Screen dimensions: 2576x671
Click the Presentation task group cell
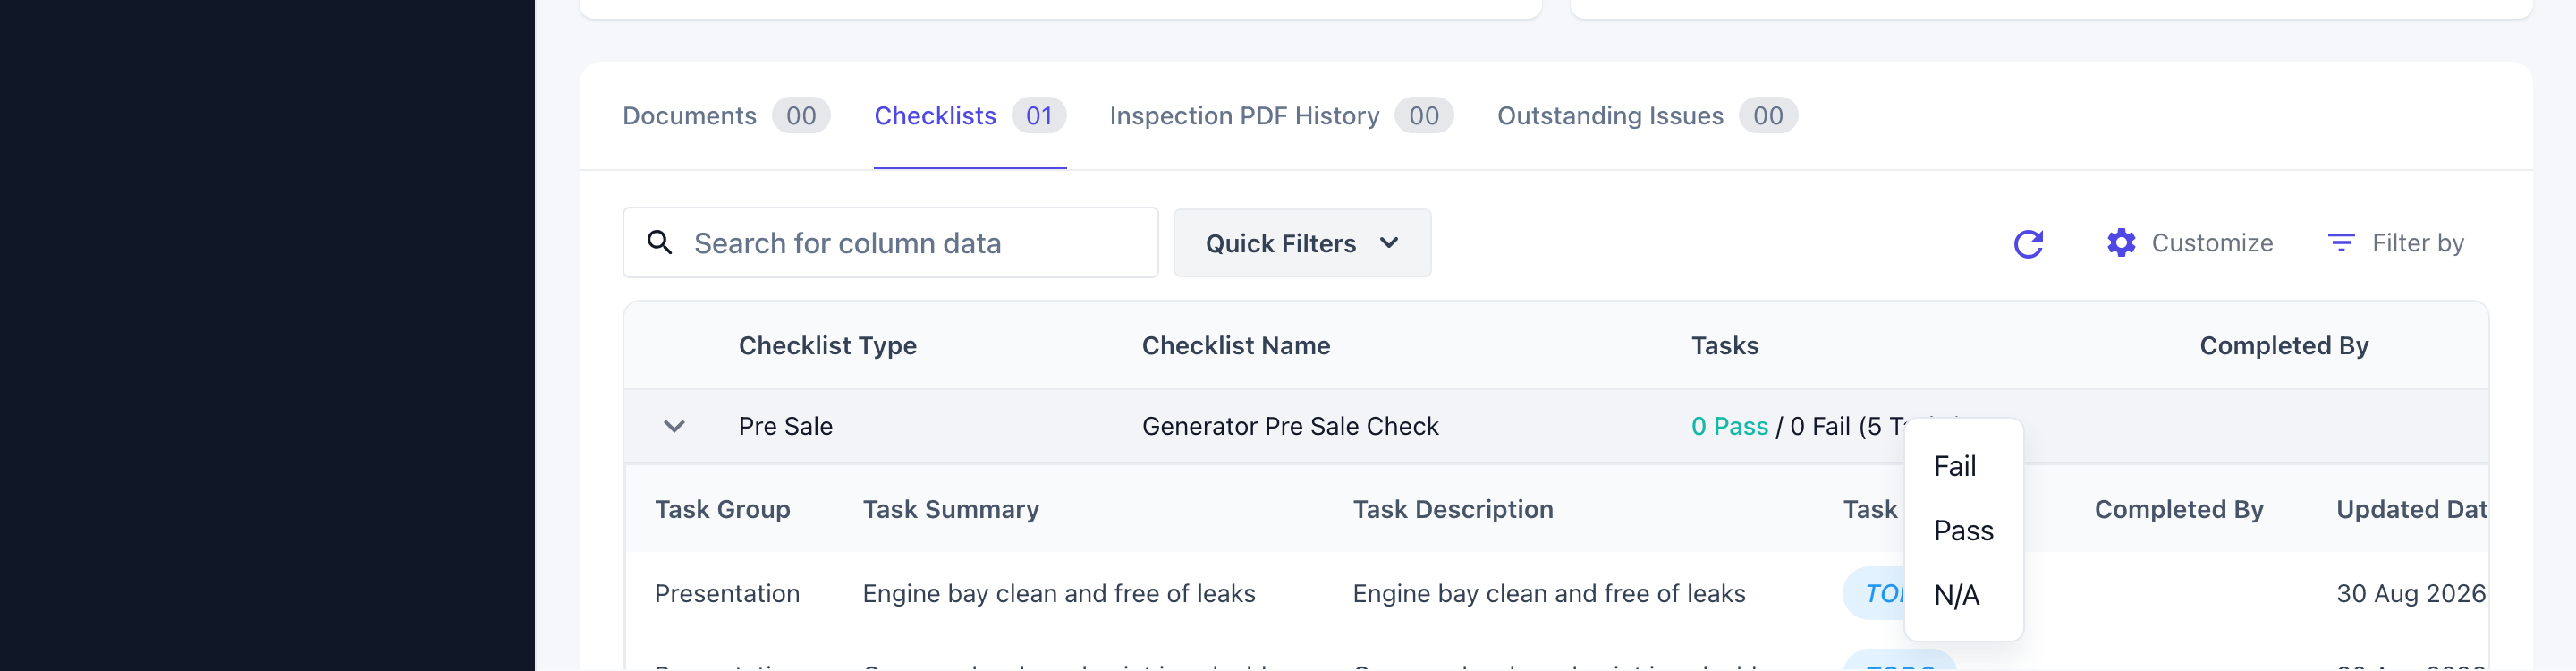coord(727,594)
